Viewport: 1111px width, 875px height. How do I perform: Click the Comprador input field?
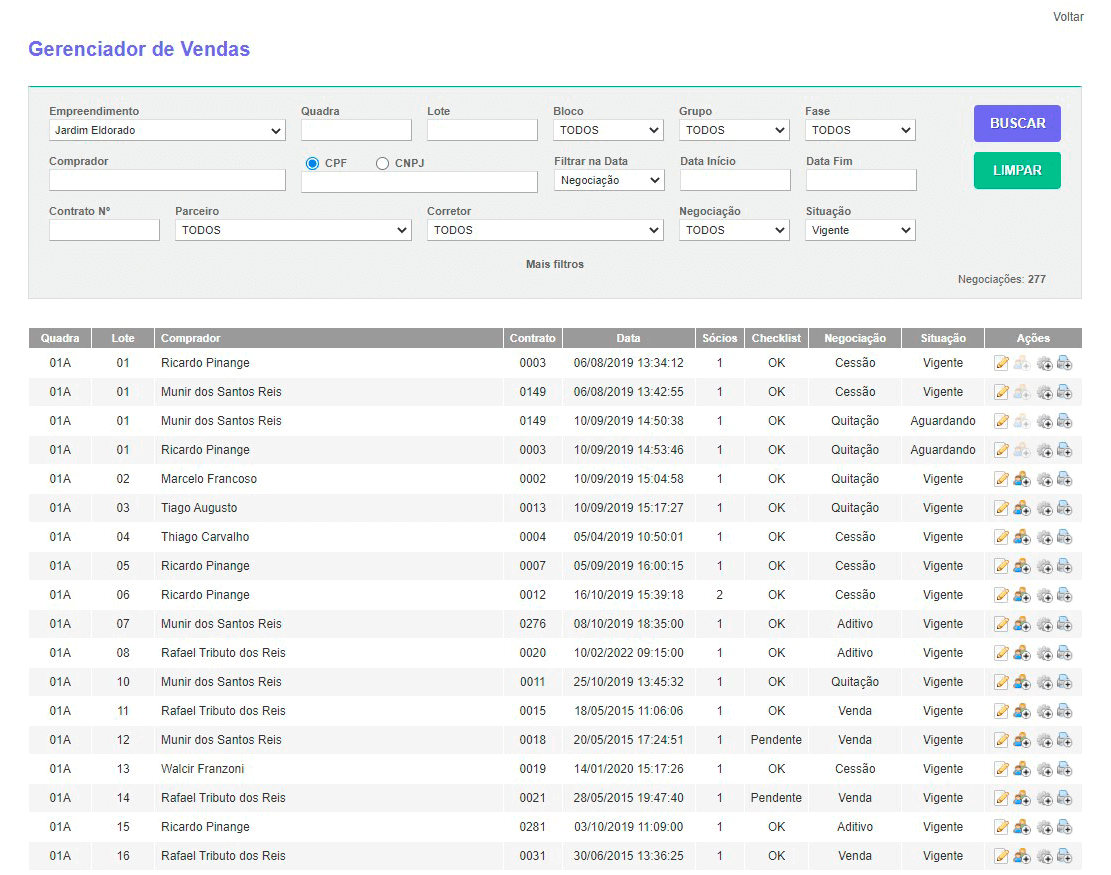coord(167,181)
